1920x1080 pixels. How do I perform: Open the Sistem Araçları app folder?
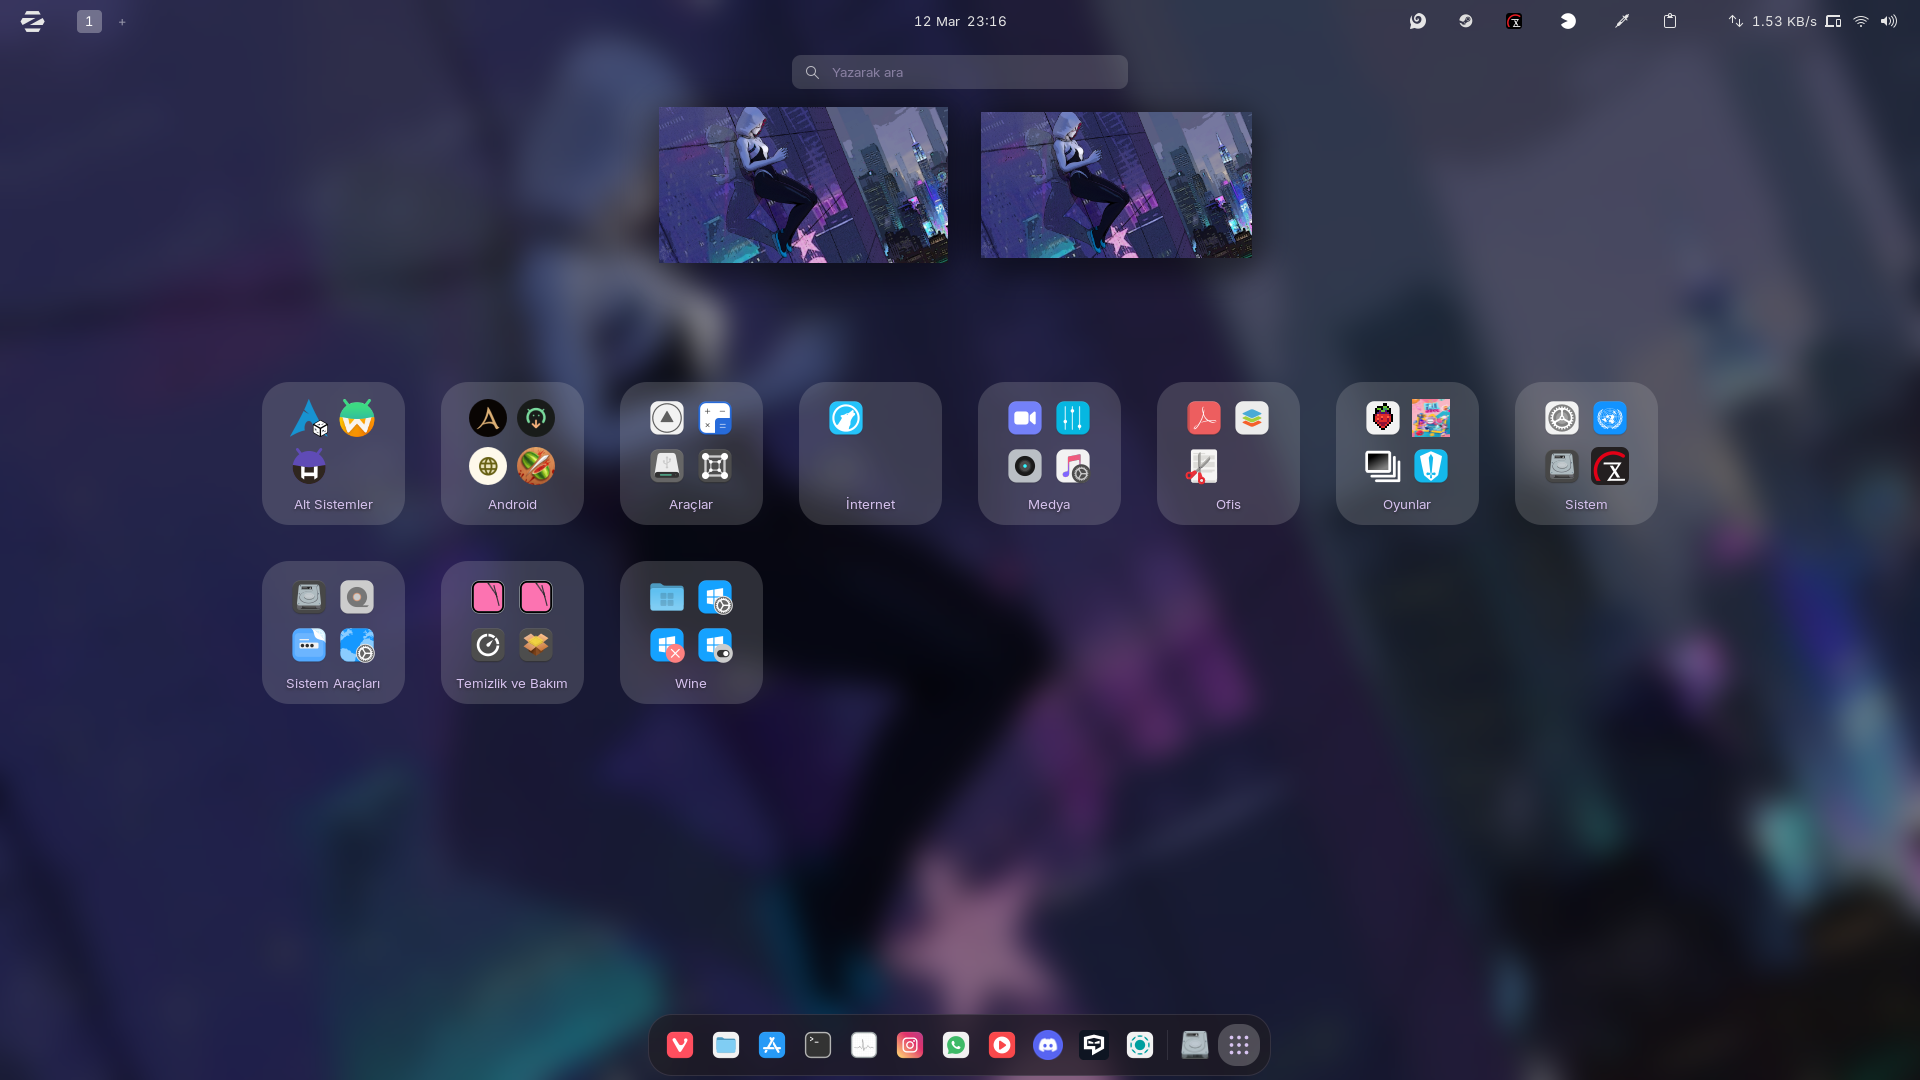click(333, 632)
